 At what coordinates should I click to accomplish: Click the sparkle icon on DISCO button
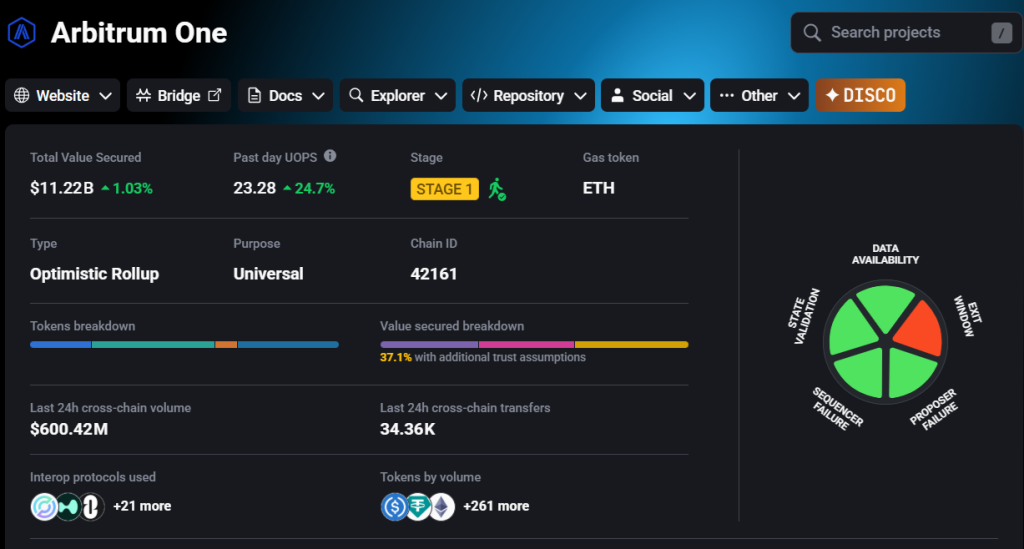[832, 95]
